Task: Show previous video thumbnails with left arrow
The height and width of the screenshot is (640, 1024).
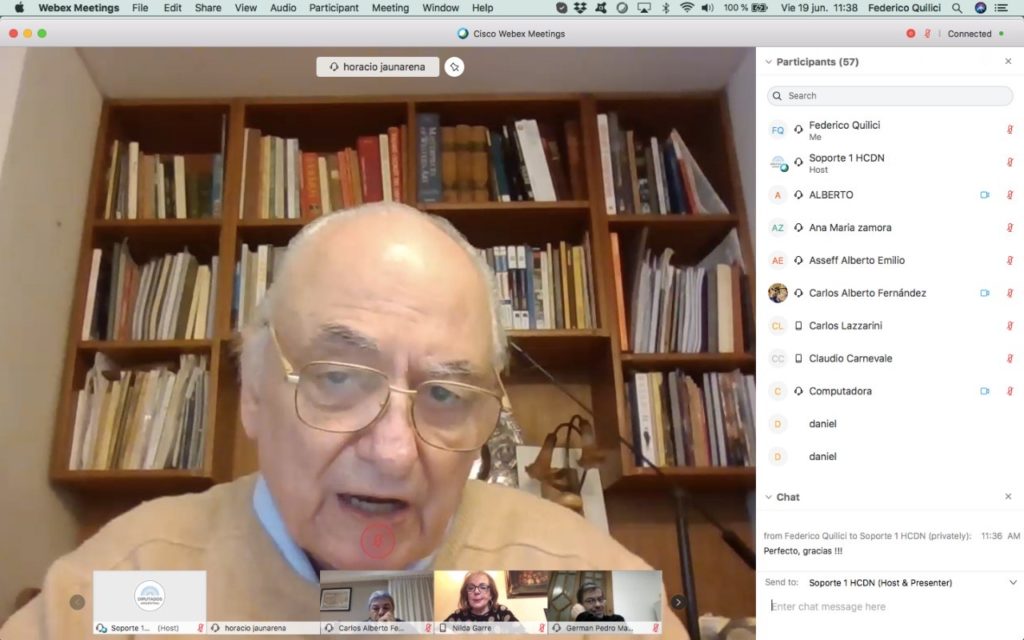Action: pyautogui.click(x=77, y=601)
